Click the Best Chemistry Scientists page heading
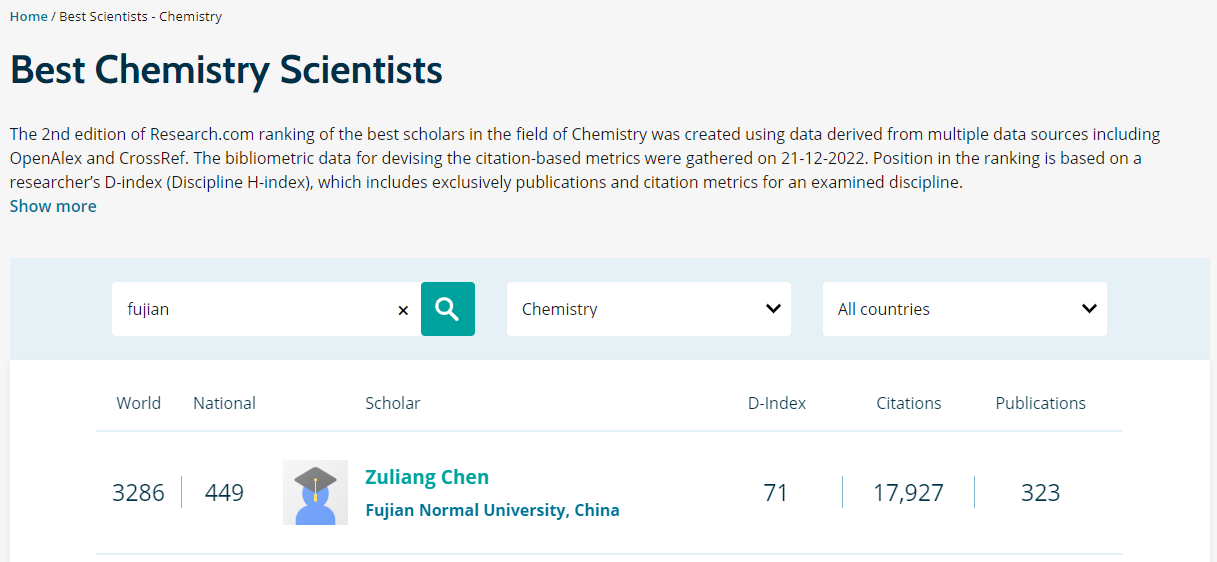1217x562 pixels. pos(226,71)
